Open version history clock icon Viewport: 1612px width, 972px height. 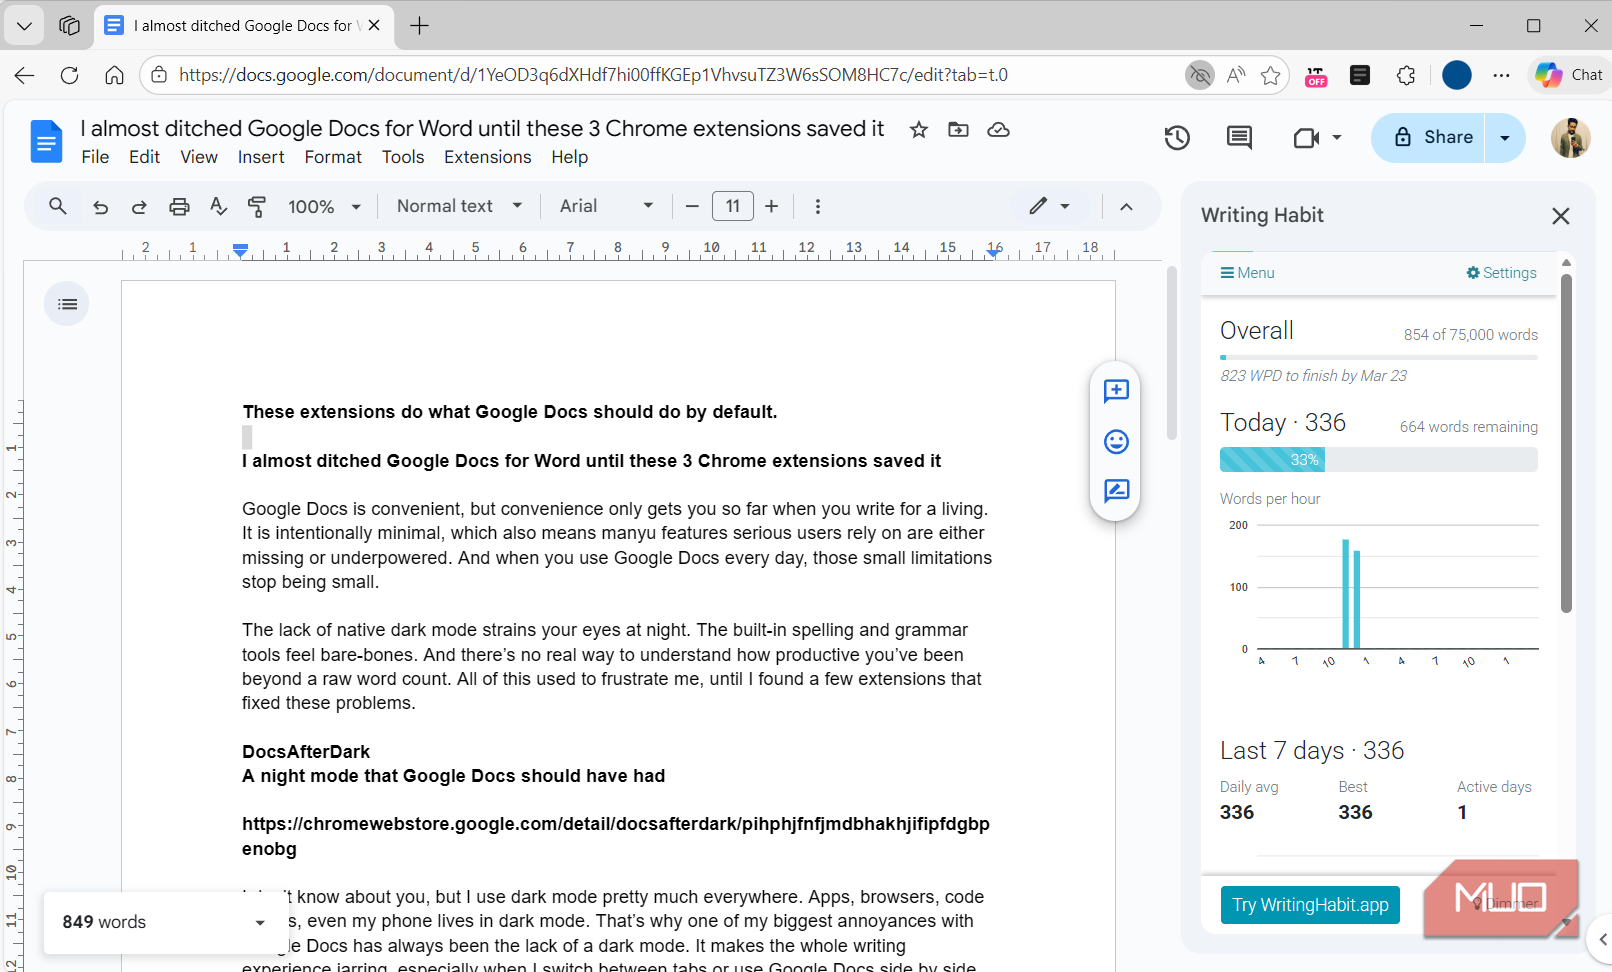coord(1177,138)
